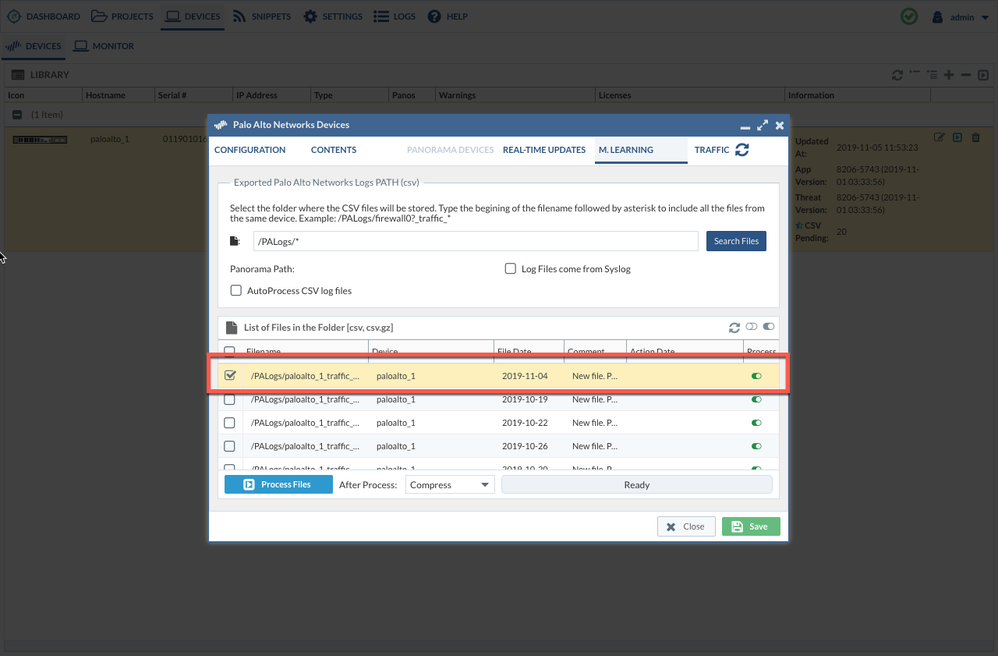
Task: Expand the Palo Alto Networks Devices dialog
Action: coord(762,125)
